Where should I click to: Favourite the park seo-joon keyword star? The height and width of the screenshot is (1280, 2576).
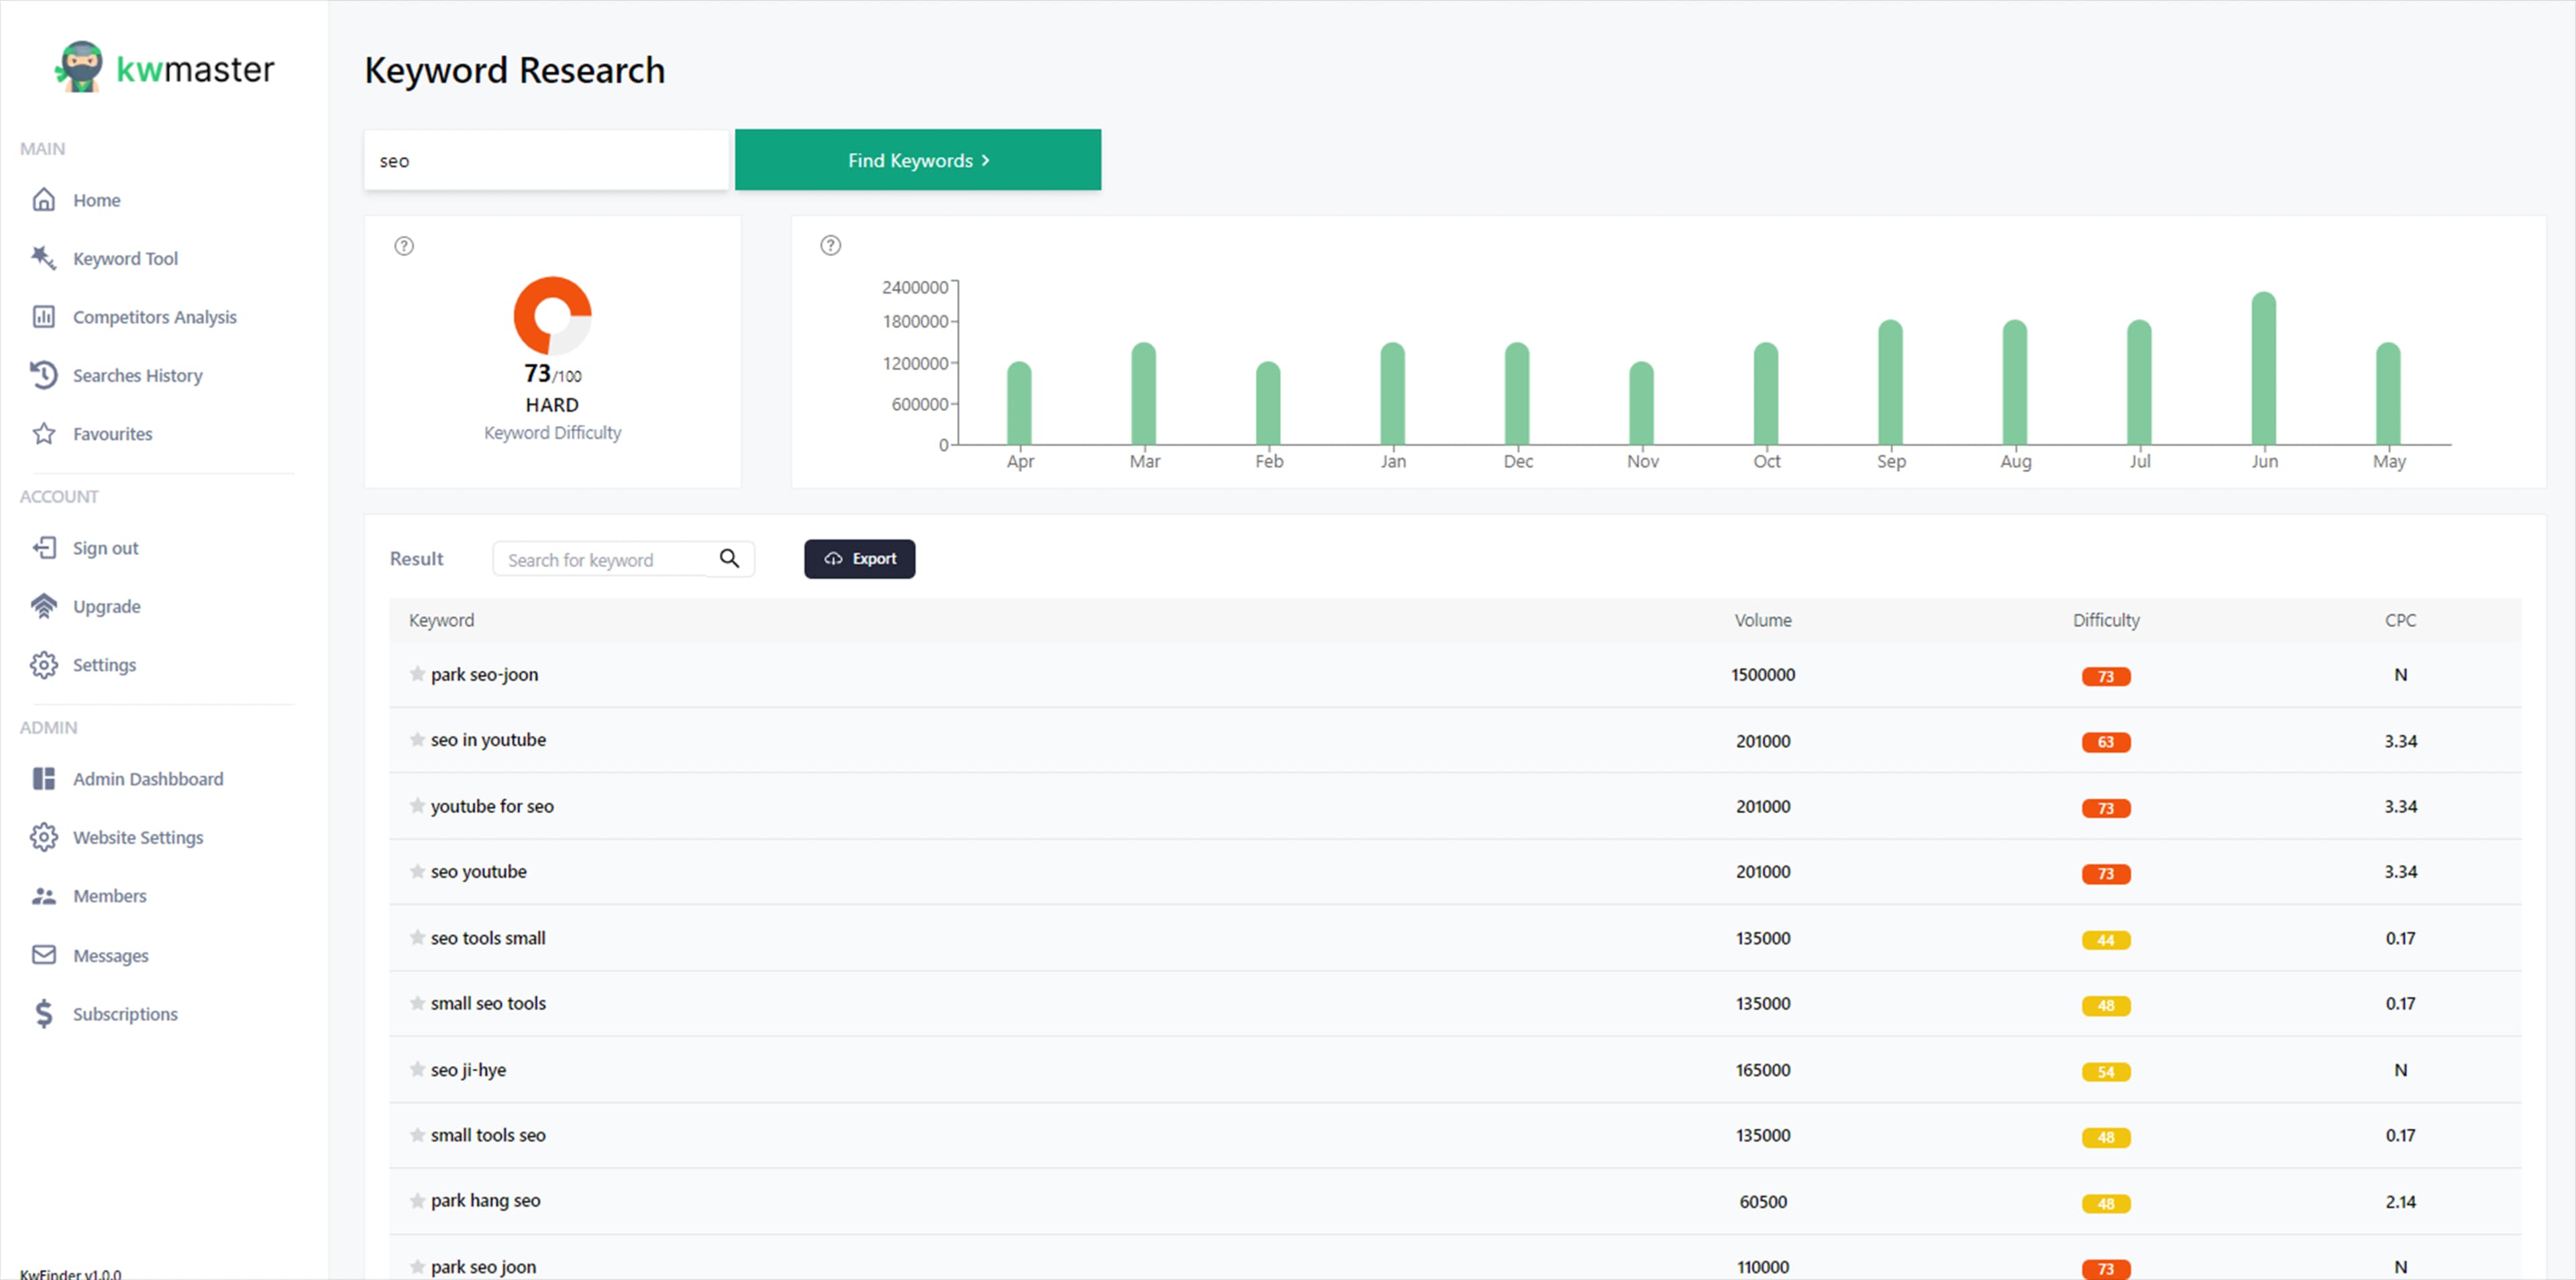coord(417,674)
